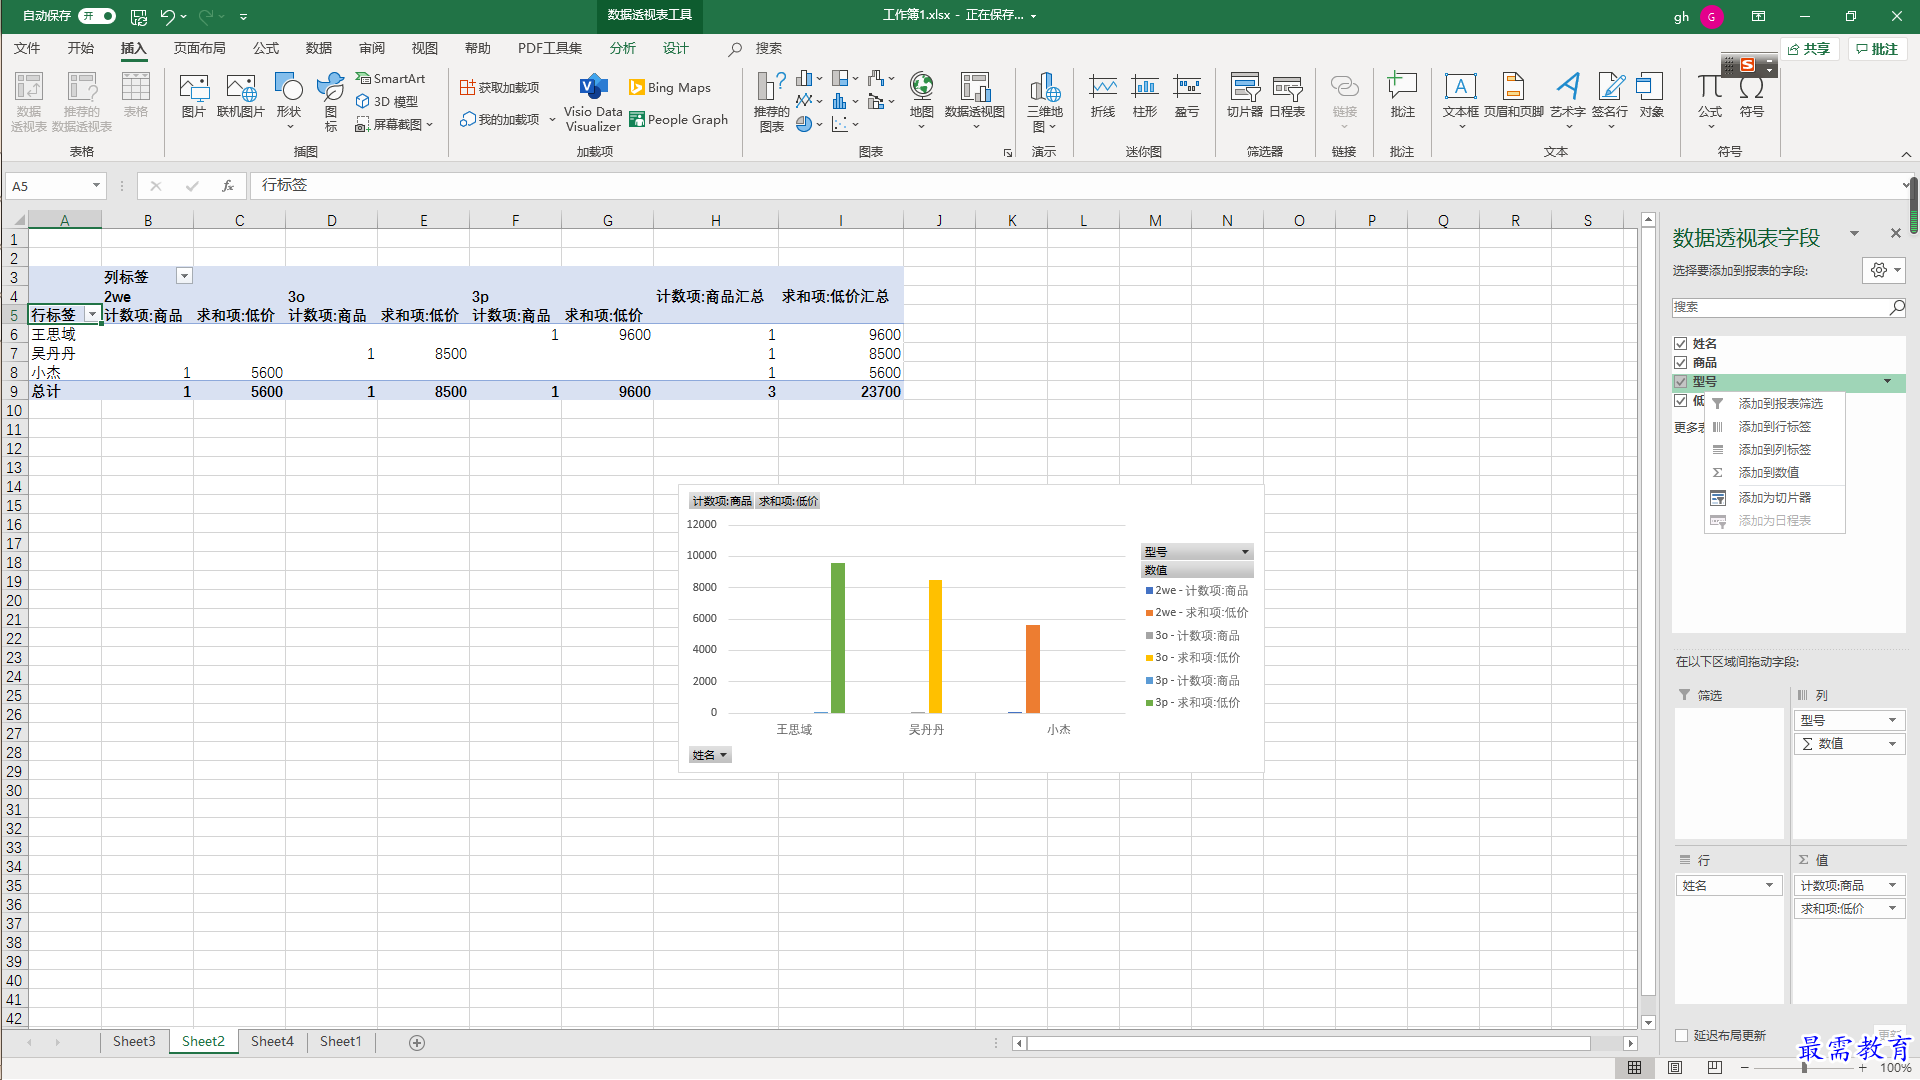Close the PivotTable Fields pane
The image size is (1920, 1080).
(x=1895, y=233)
